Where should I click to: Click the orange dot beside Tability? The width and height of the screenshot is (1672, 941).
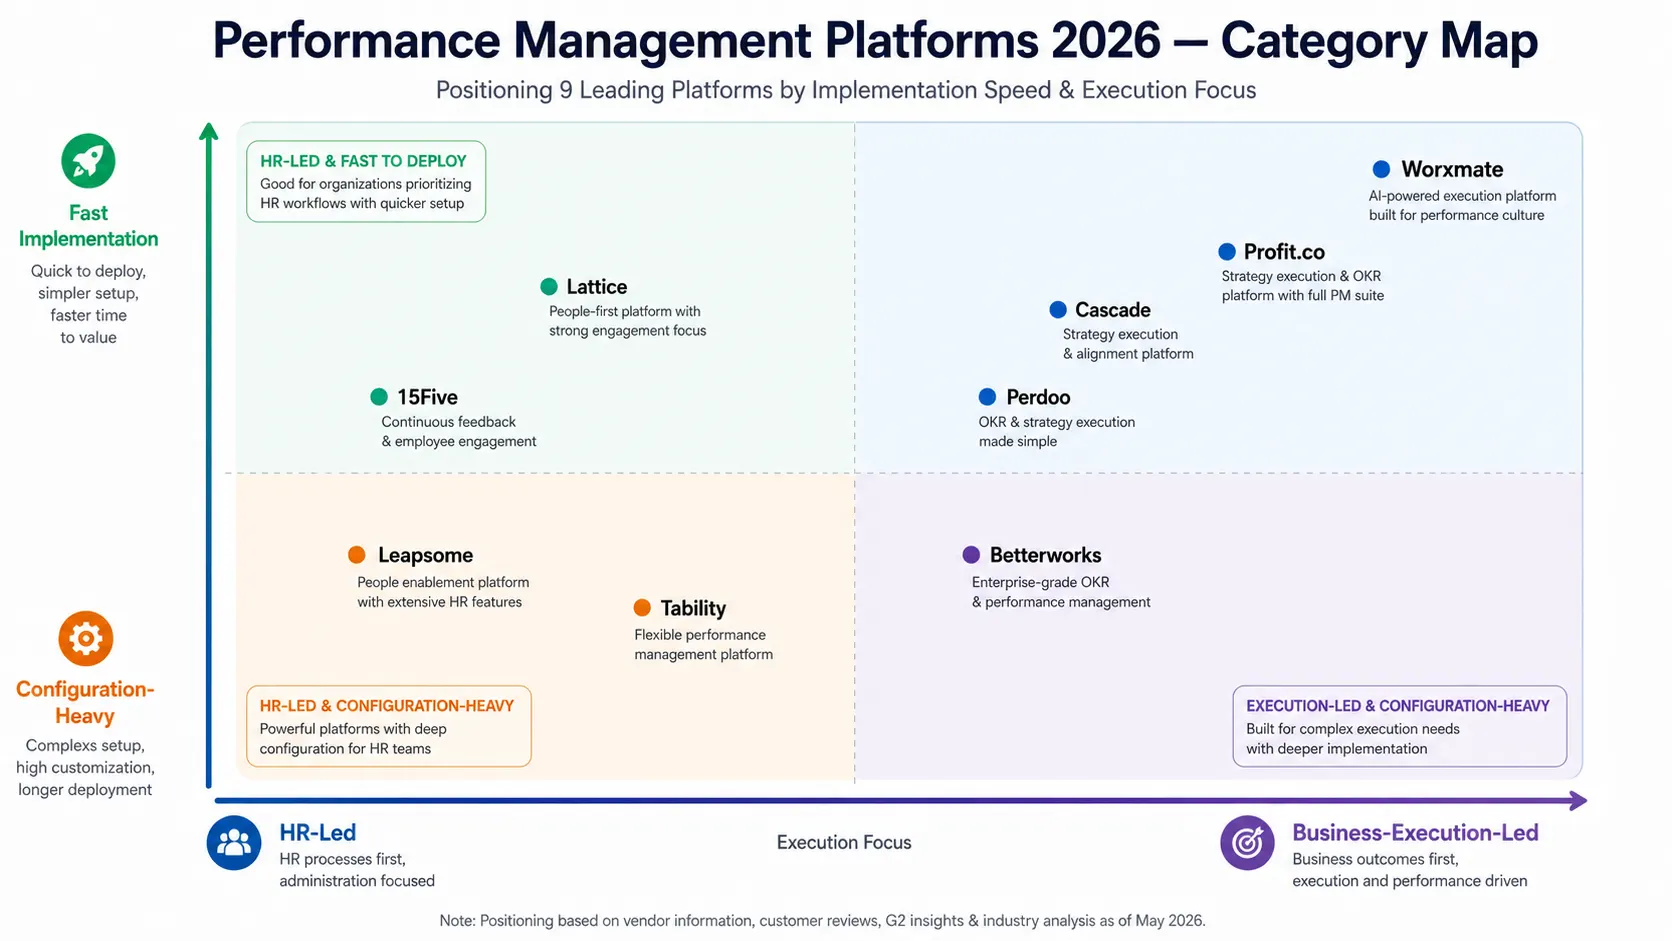point(642,608)
